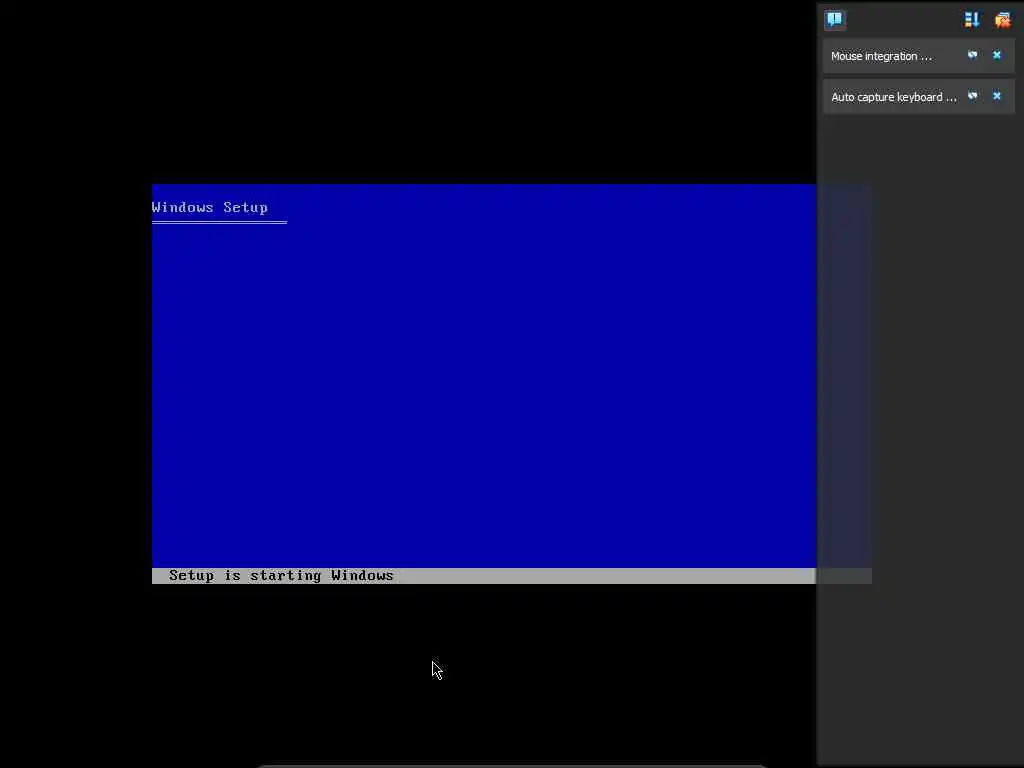1024x768 pixels.
Task: Click the Mouse integration do-not-show-again icon
Action: [972, 56]
